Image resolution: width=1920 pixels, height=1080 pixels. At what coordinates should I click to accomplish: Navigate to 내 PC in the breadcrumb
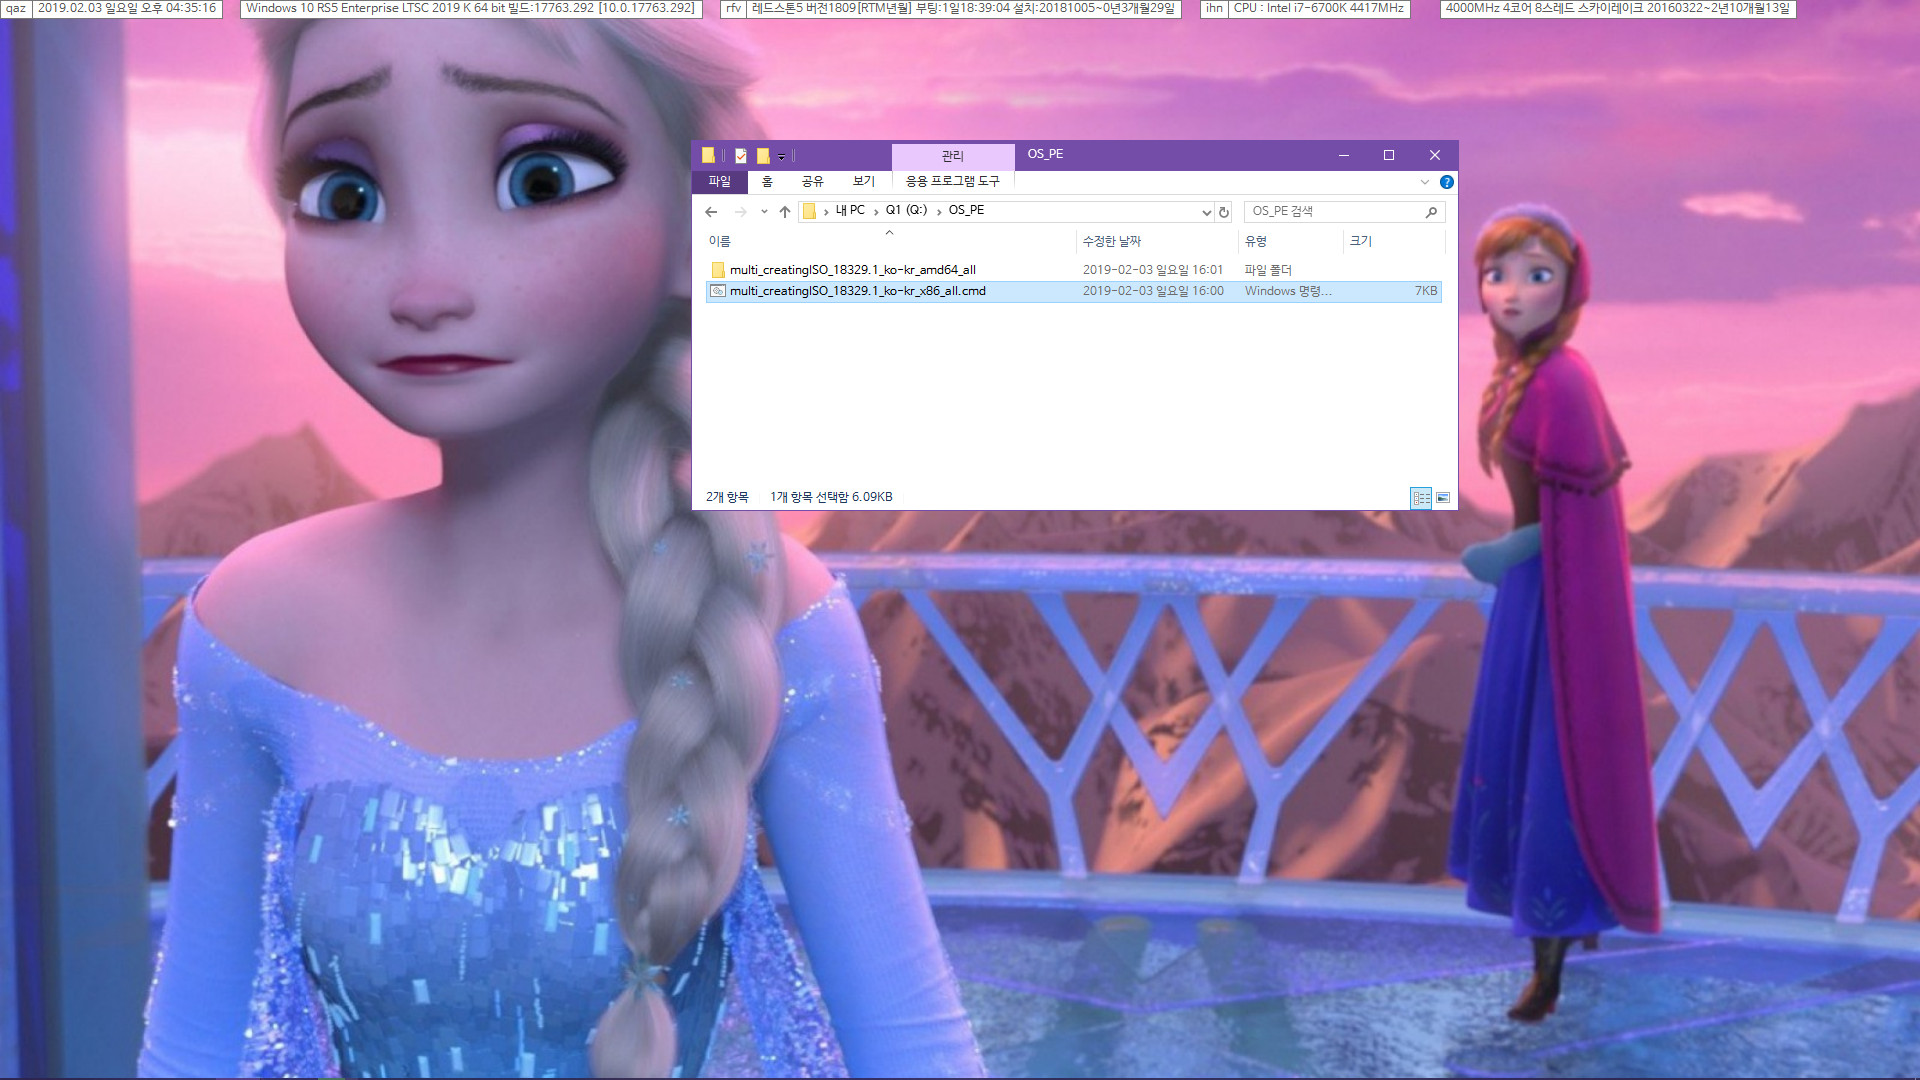(x=850, y=210)
